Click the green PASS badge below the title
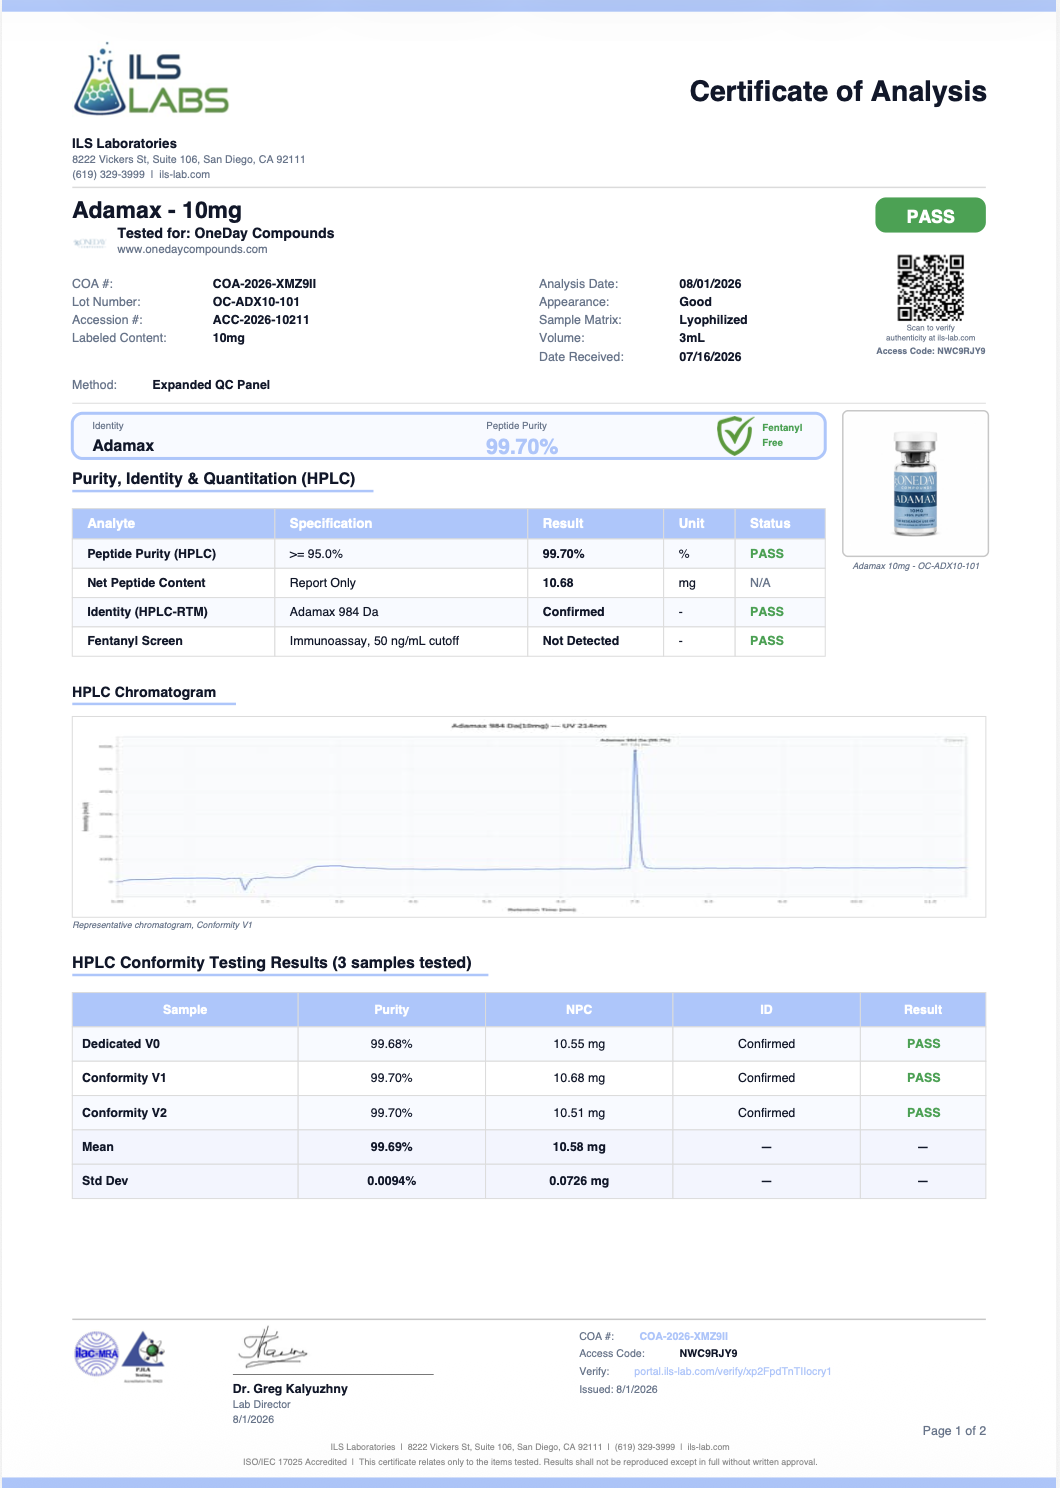Image resolution: width=1060 pixels, height=1488 pixels. 930,216
